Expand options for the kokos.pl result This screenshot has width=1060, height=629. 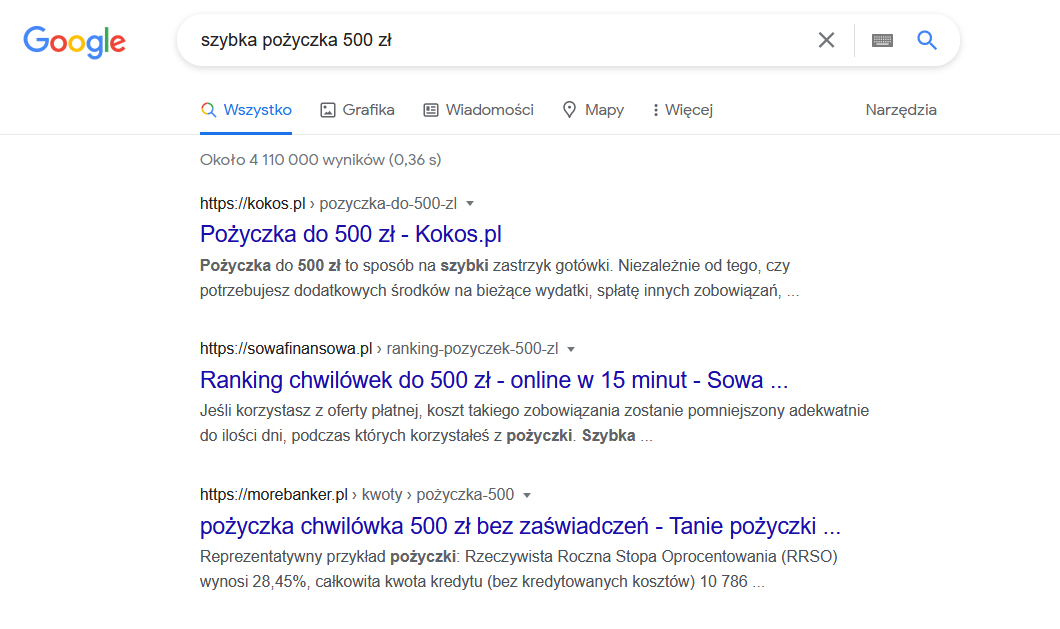pyautogui.click(x=470, y=202)
